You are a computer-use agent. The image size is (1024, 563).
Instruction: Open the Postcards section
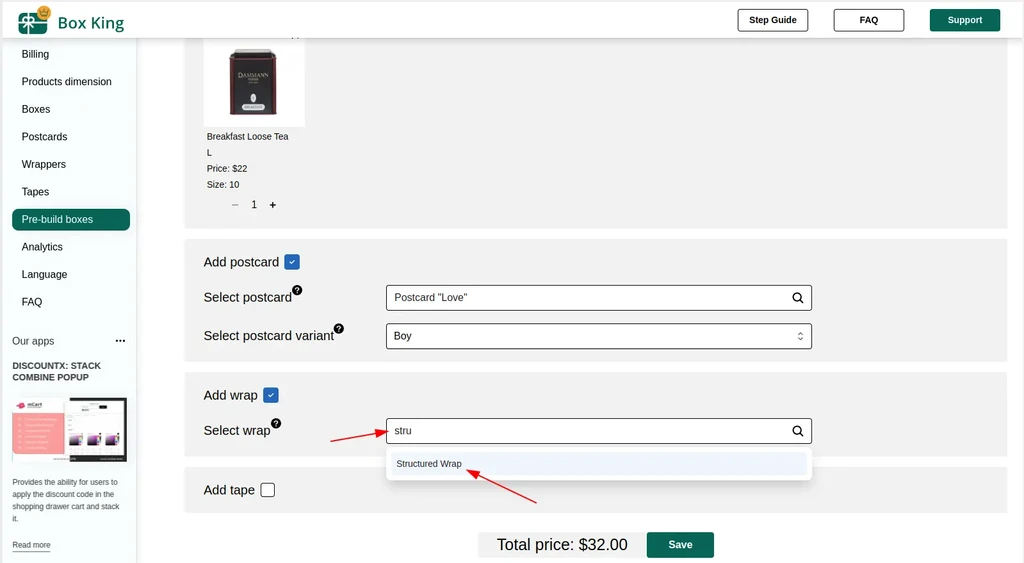point(44,137)
